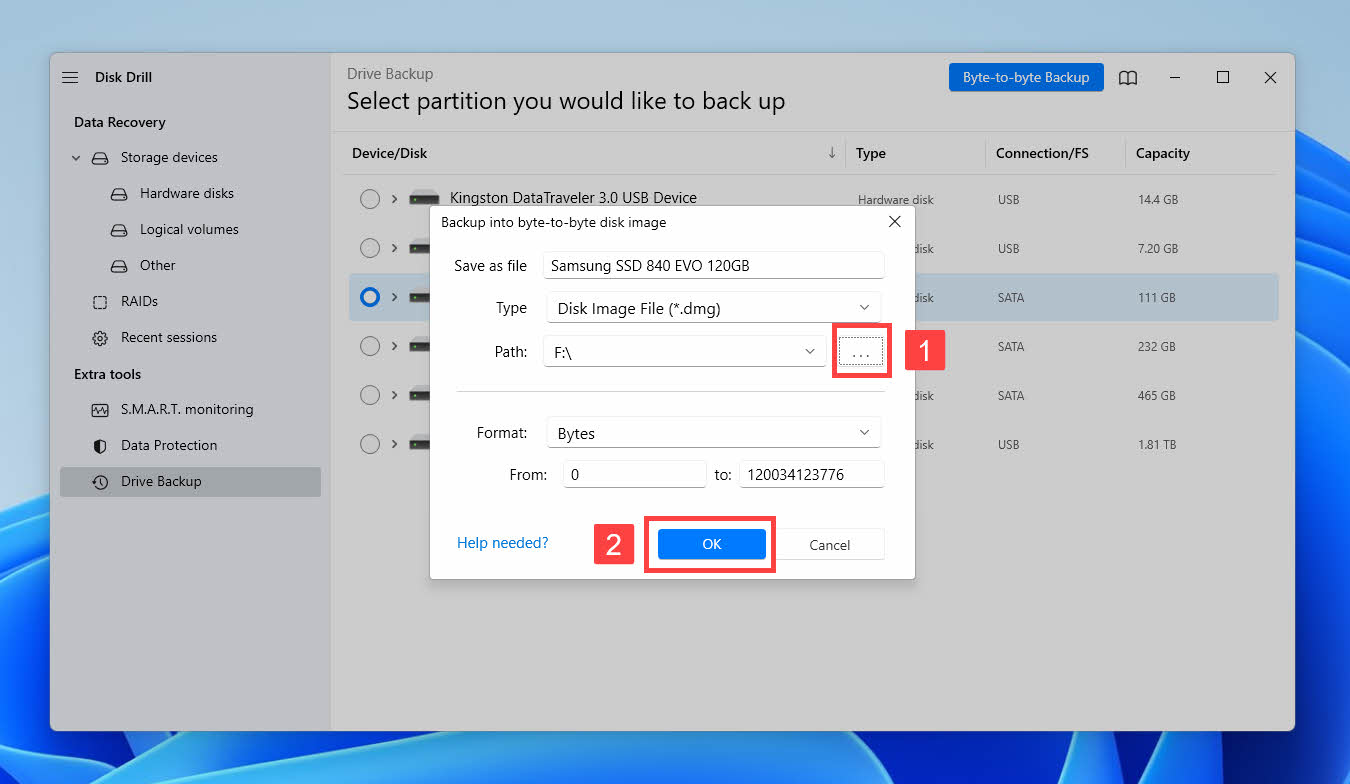Screen dimensions: 1350x784
Task: Close the byte-to-byte disk image dialog
Action: (895, 222)
